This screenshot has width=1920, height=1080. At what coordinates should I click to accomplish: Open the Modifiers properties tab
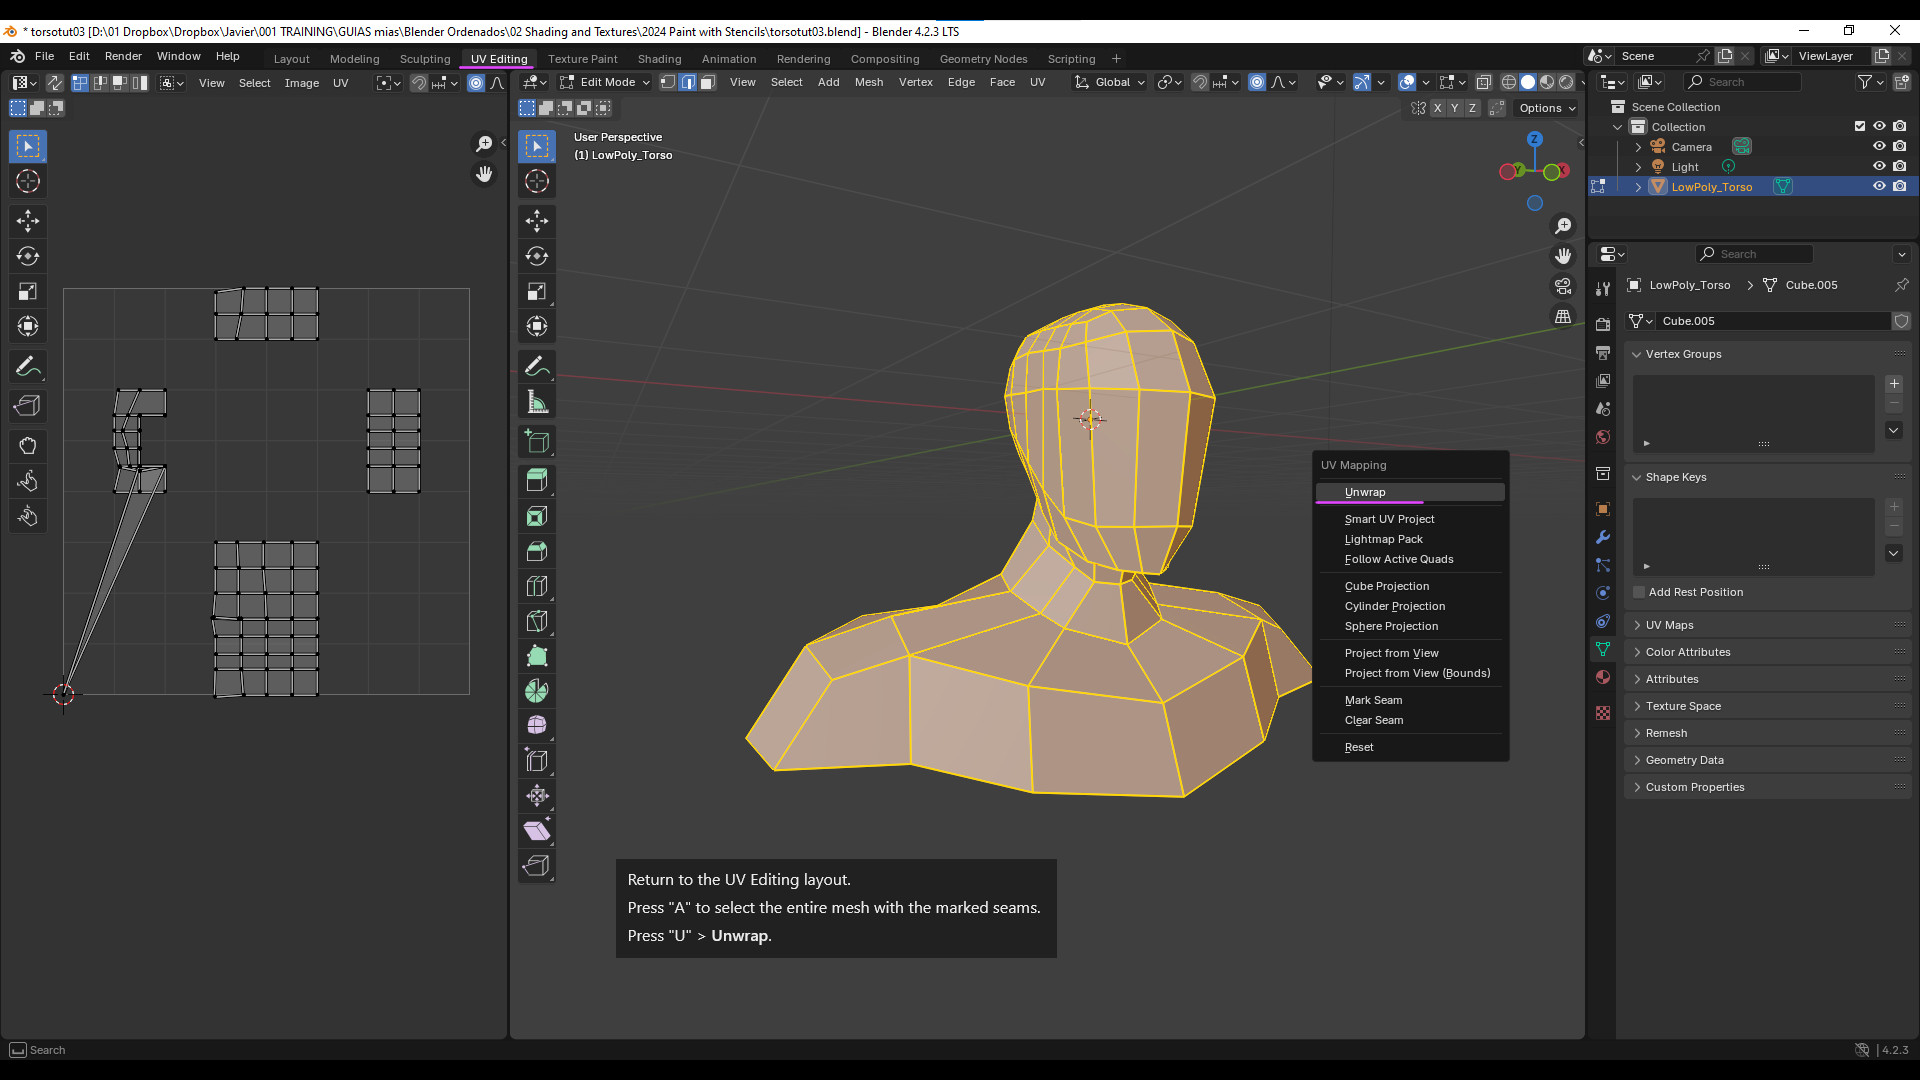point(1603,537)
